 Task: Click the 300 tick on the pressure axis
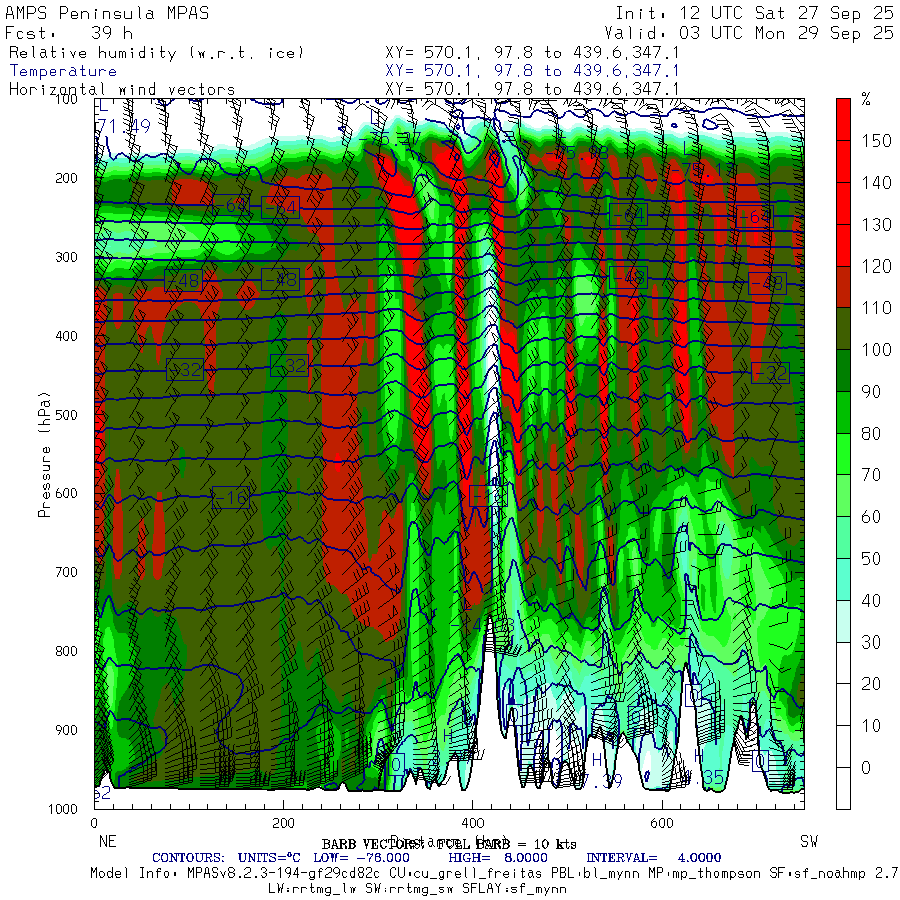pyautogui.click(x=66, y=257)
